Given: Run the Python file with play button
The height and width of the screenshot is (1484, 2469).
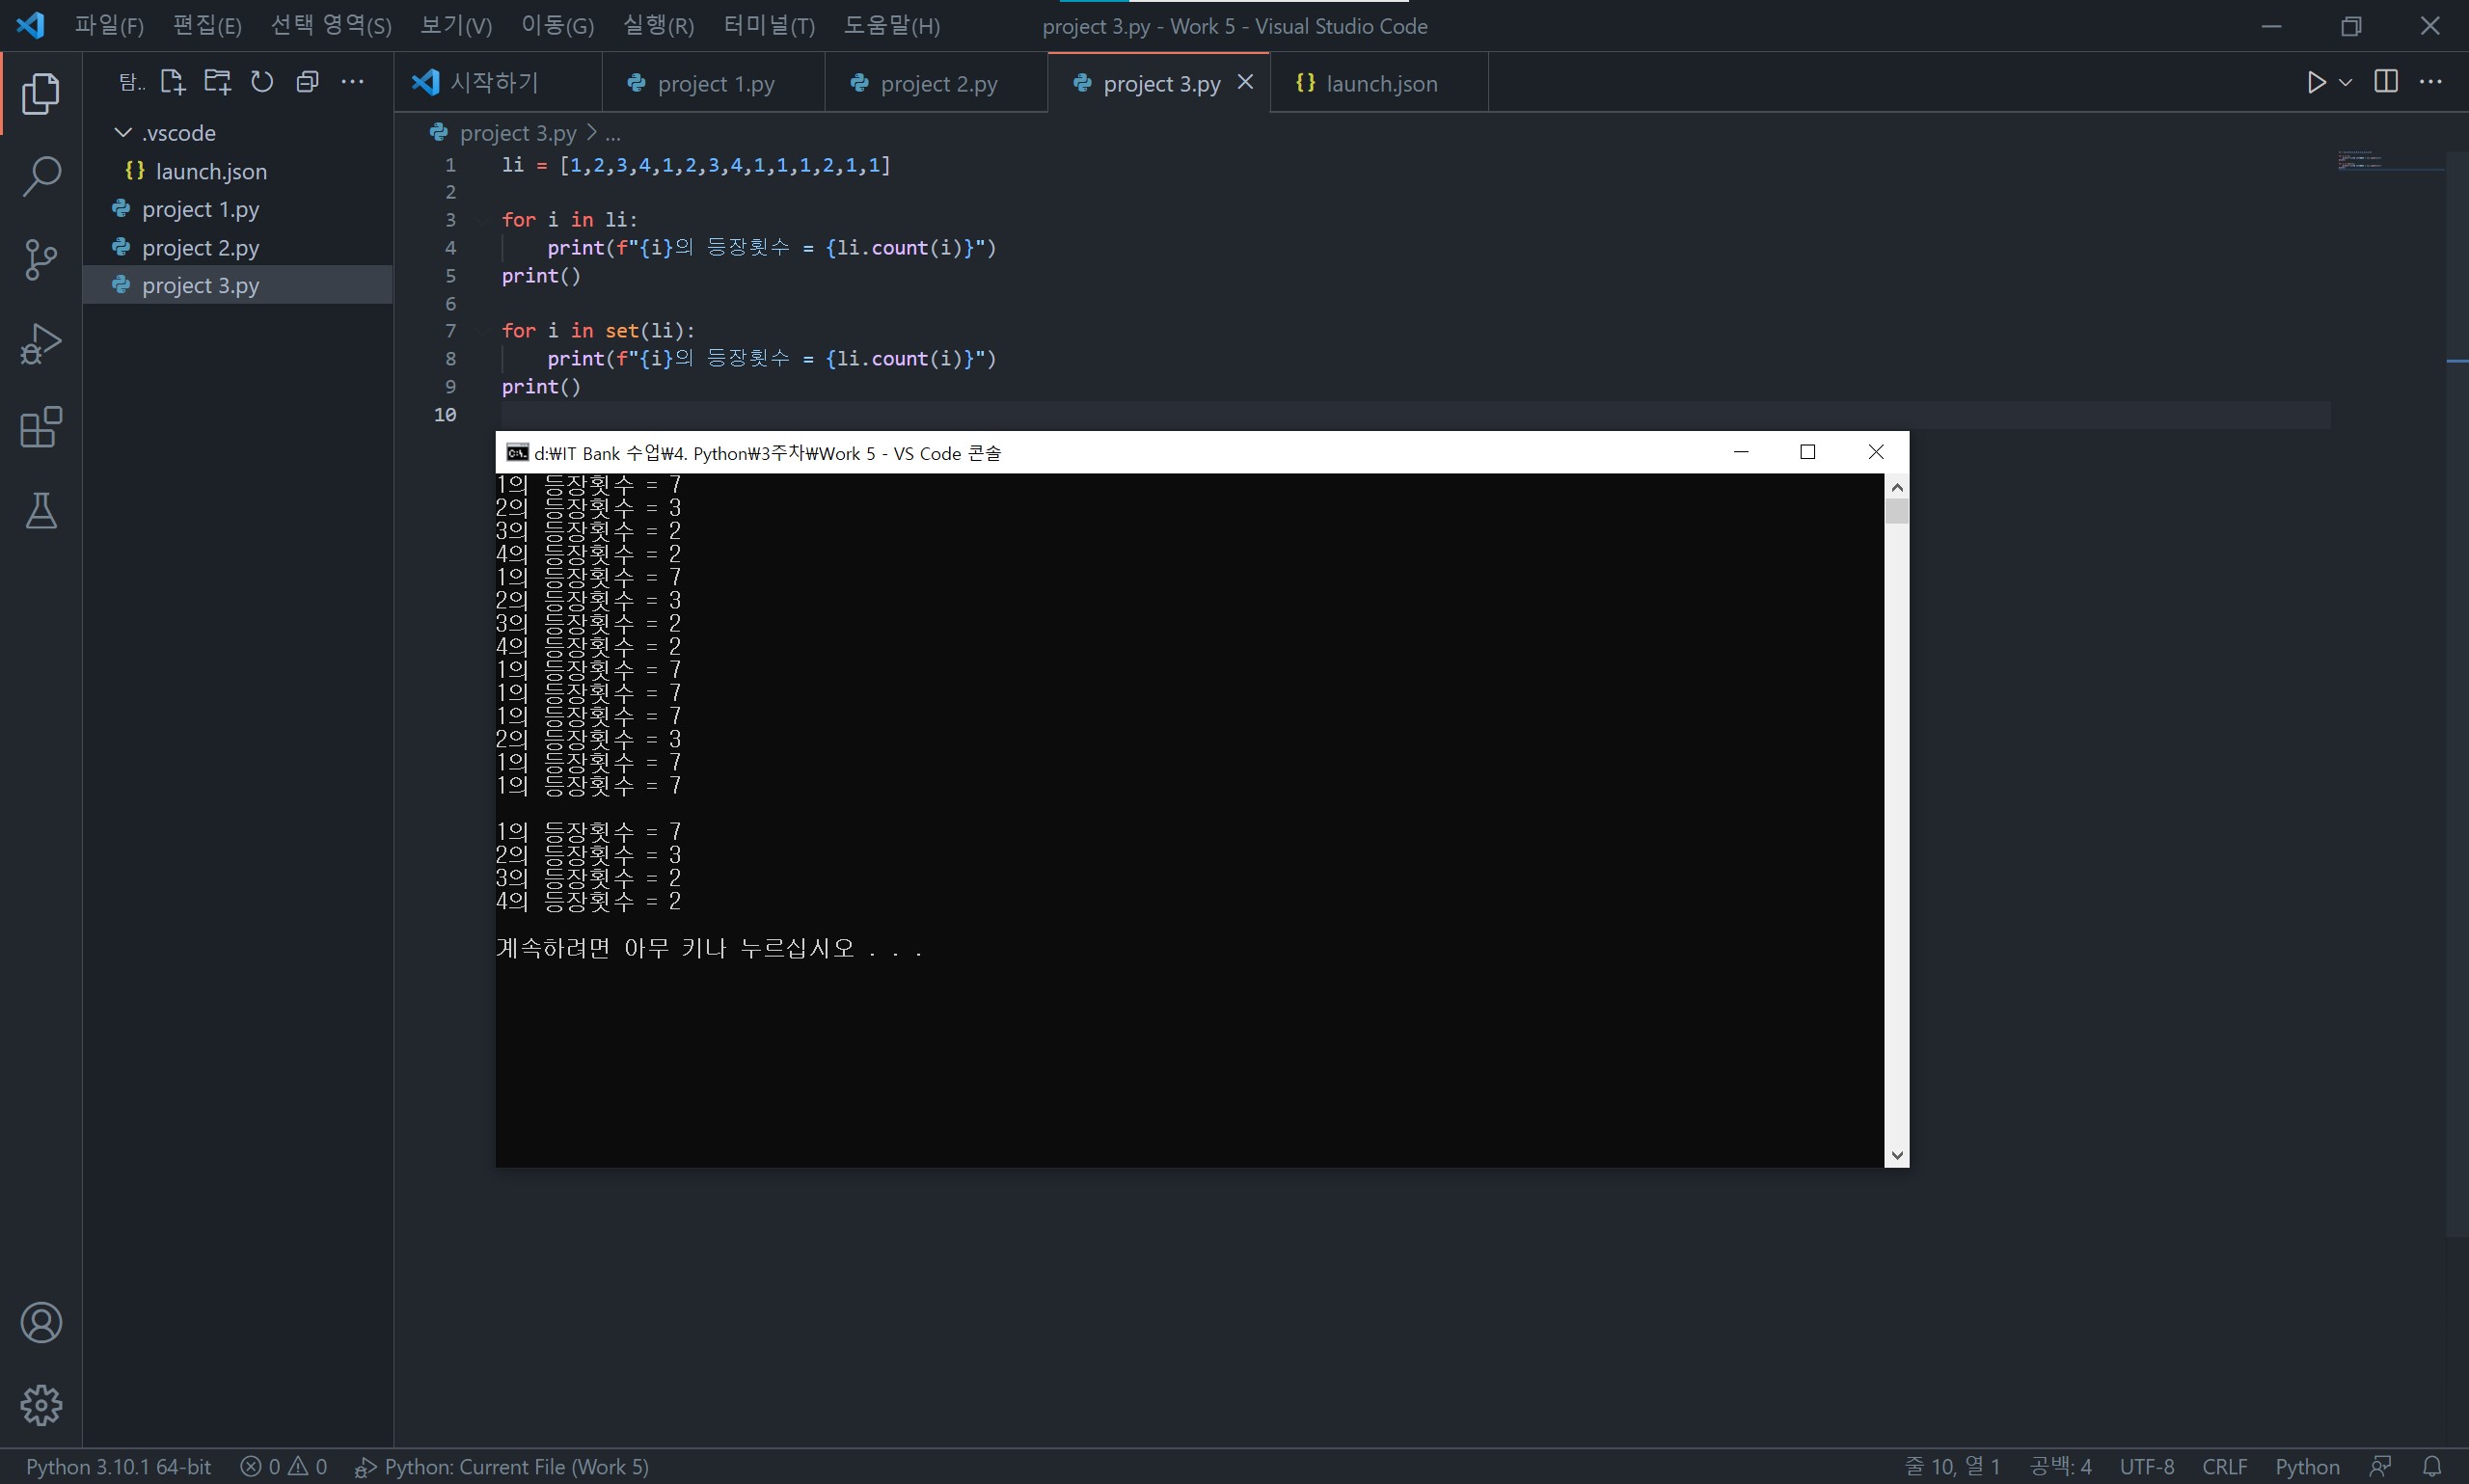Looking at the screenshot, I should (2316, 82).
